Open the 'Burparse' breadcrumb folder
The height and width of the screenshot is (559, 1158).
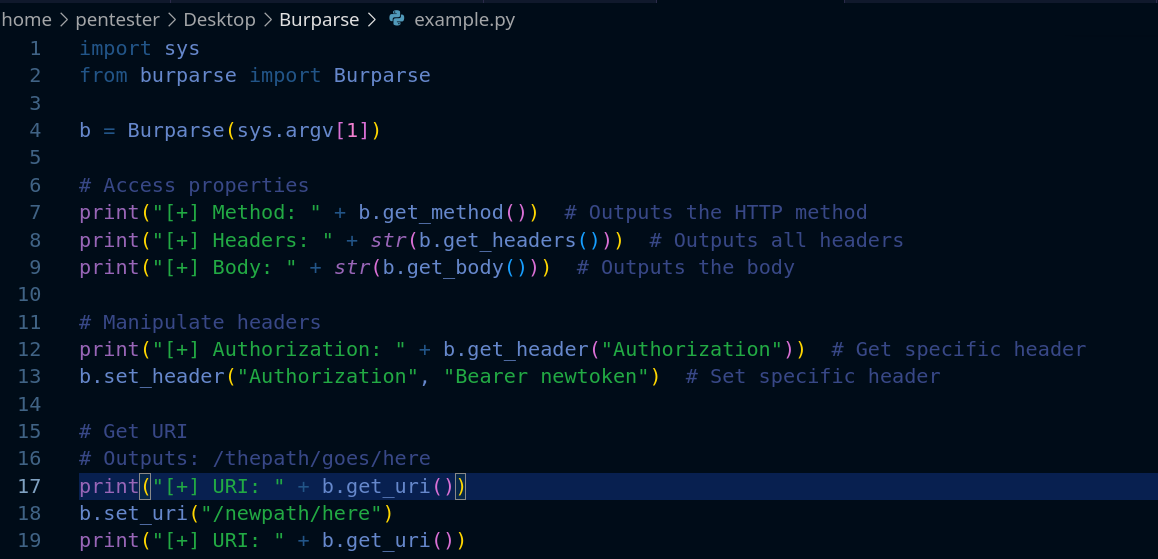319,20
